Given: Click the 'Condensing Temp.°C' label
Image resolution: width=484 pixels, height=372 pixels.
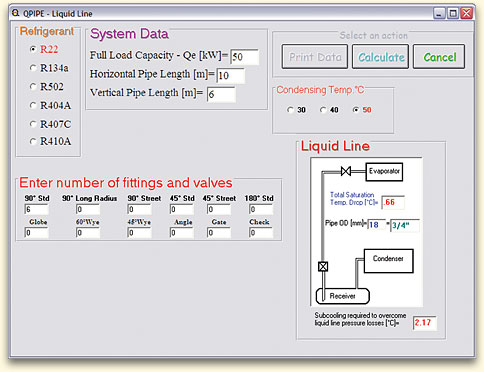Looking at the screenshot, I should click(x=320, y=90).
